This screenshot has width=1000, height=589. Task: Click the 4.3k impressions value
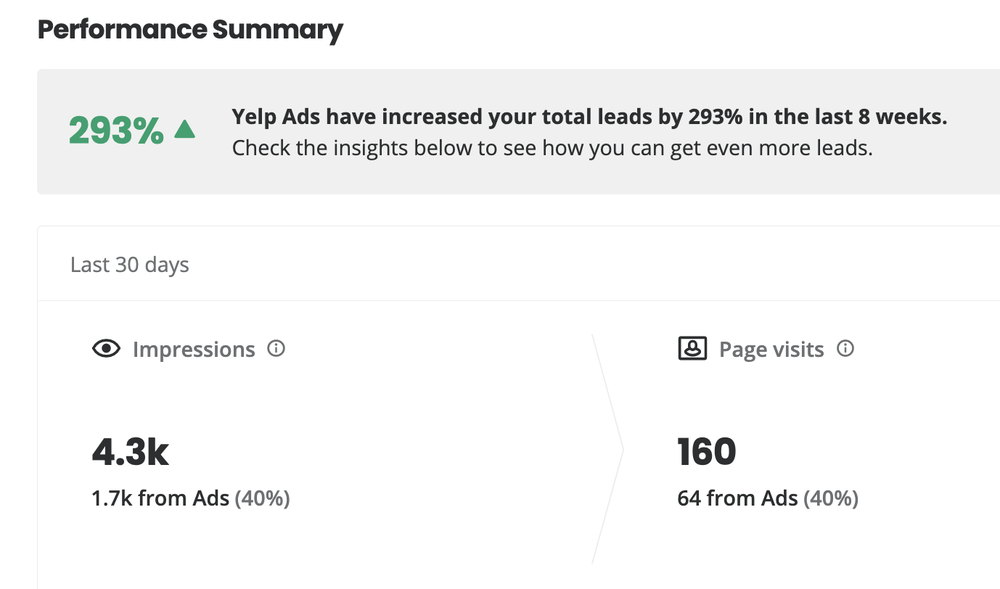pos(130,452)
